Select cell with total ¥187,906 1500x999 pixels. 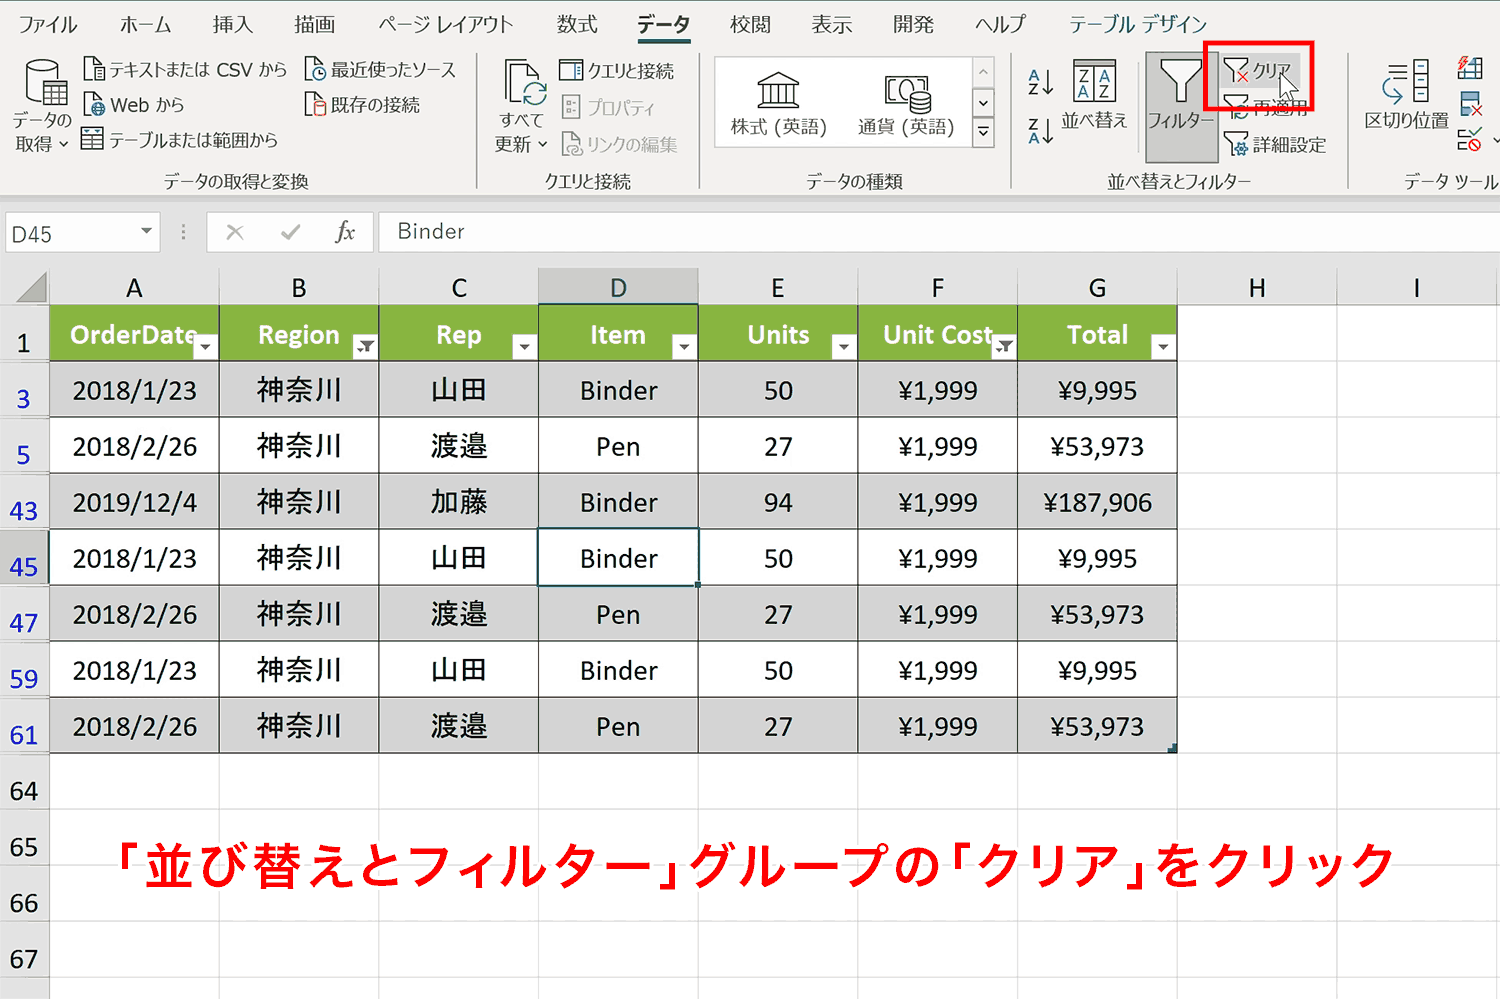tap(1097, 502)
